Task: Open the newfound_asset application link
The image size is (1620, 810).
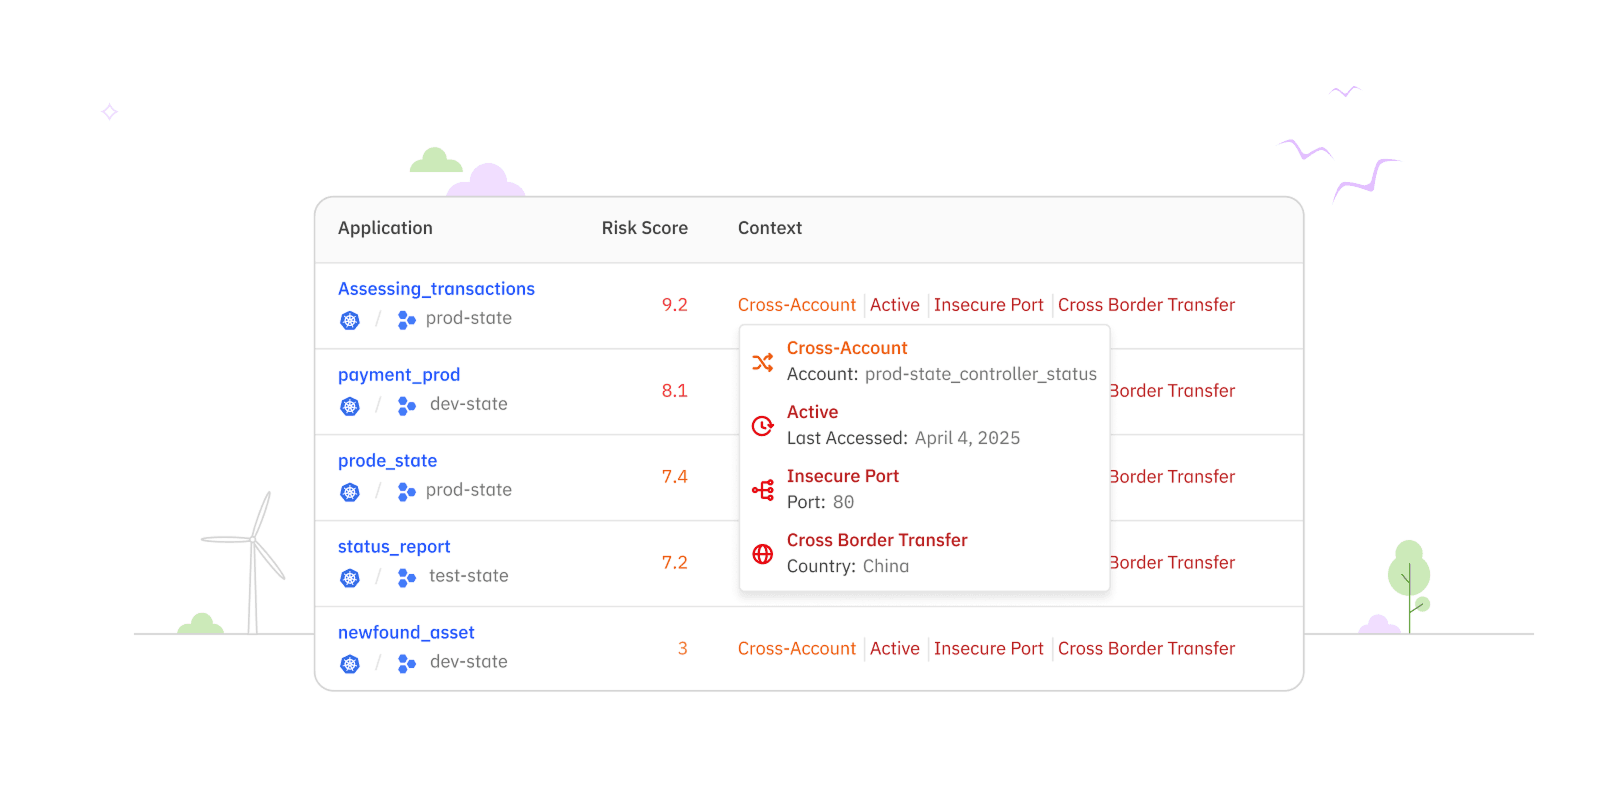Action: [406, 633]
